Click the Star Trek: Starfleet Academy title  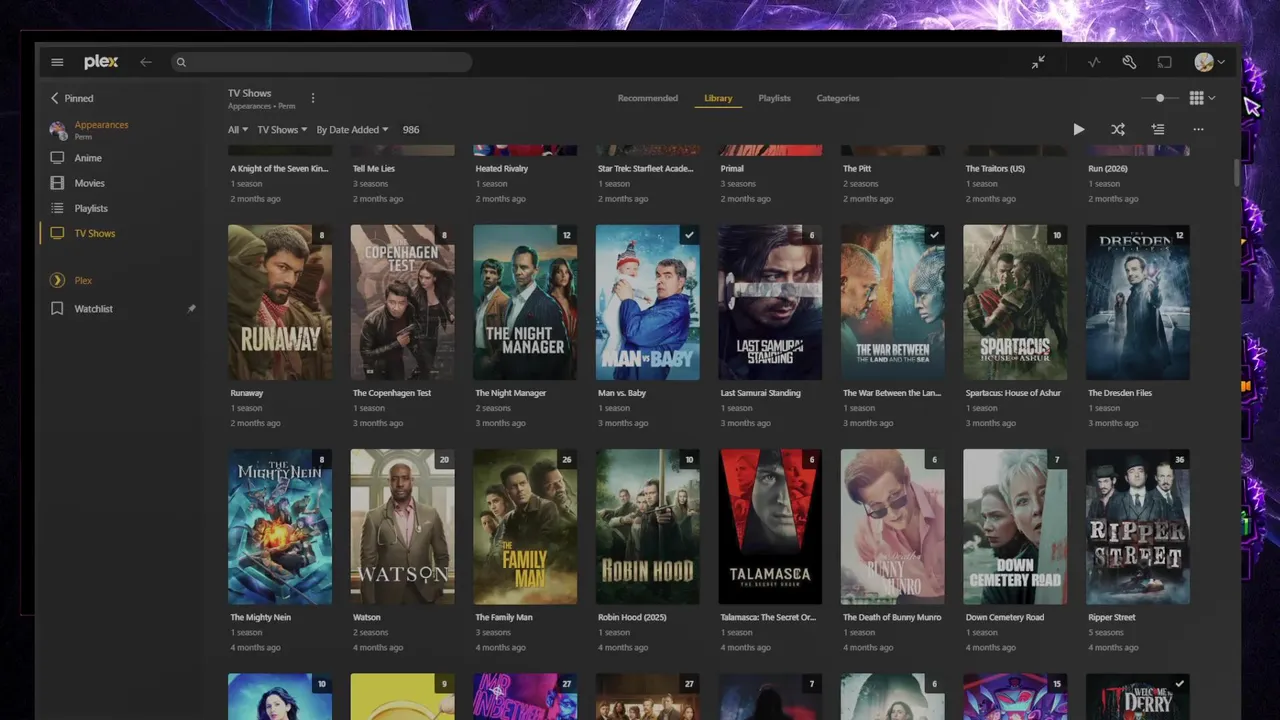pyautogui.click(x=646, y=169)
